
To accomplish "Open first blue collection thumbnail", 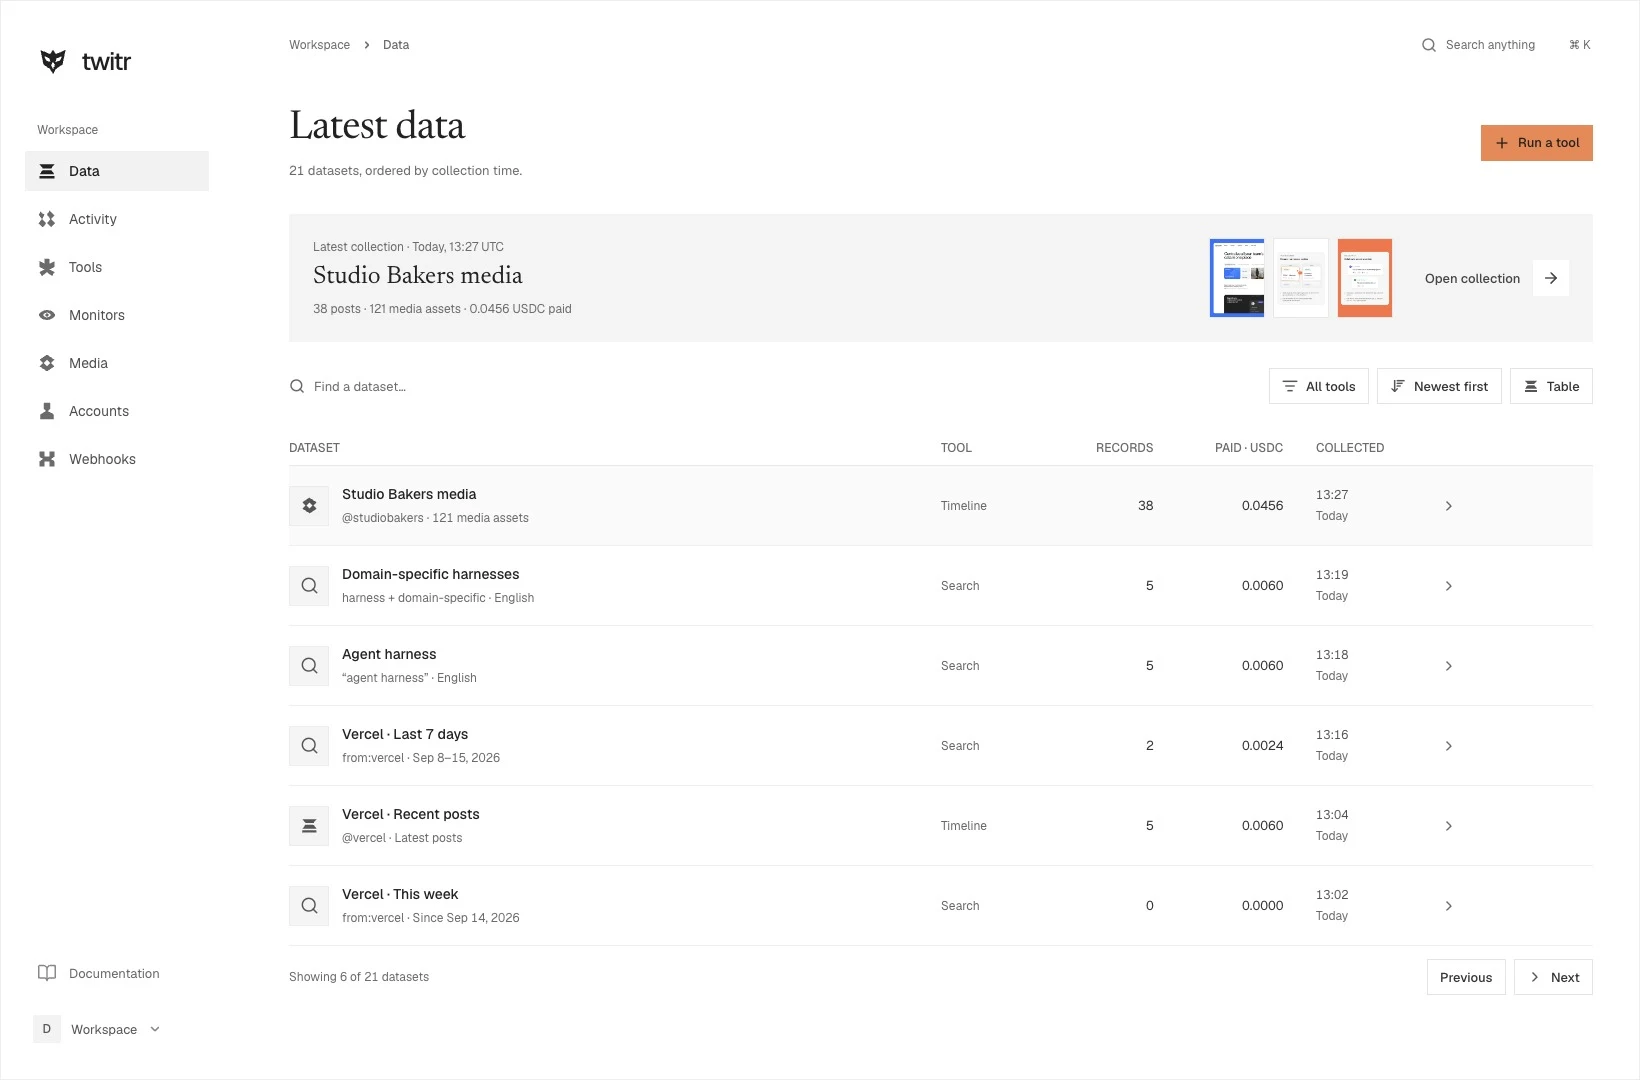I will [1237, 278].
